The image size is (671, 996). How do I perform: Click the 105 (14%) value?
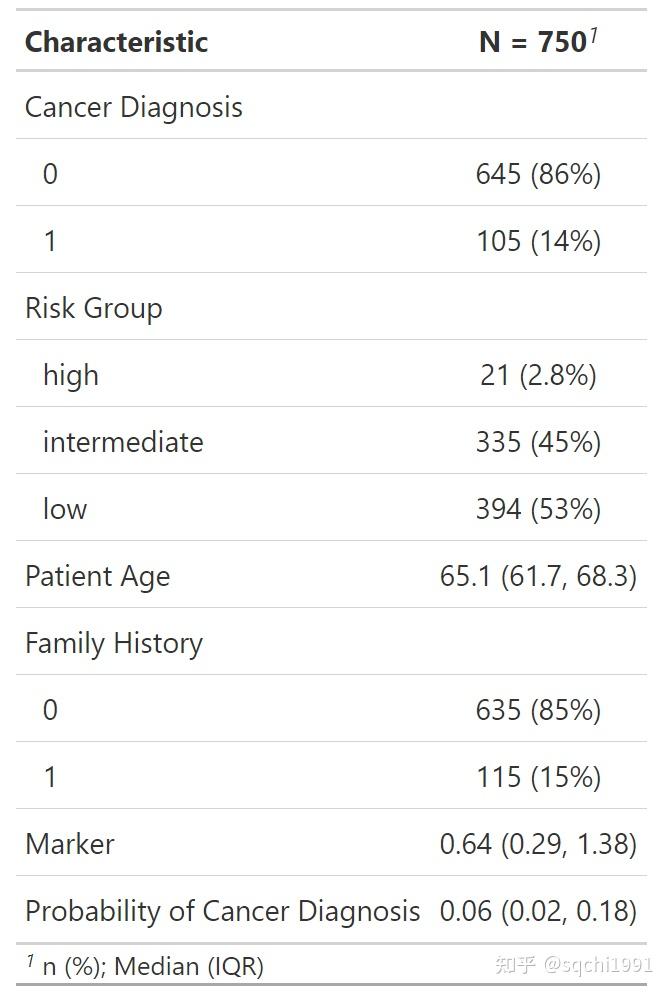pyautogui.click(x=538, y=242)
